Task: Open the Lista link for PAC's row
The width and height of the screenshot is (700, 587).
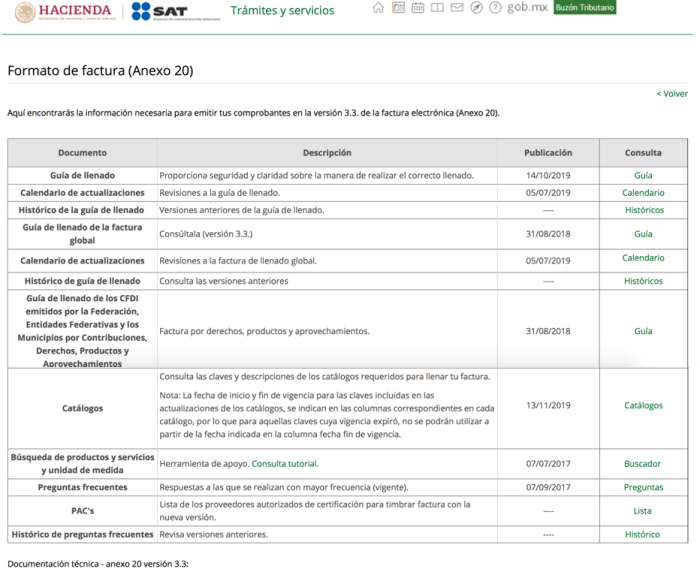Action: (643, 510)
